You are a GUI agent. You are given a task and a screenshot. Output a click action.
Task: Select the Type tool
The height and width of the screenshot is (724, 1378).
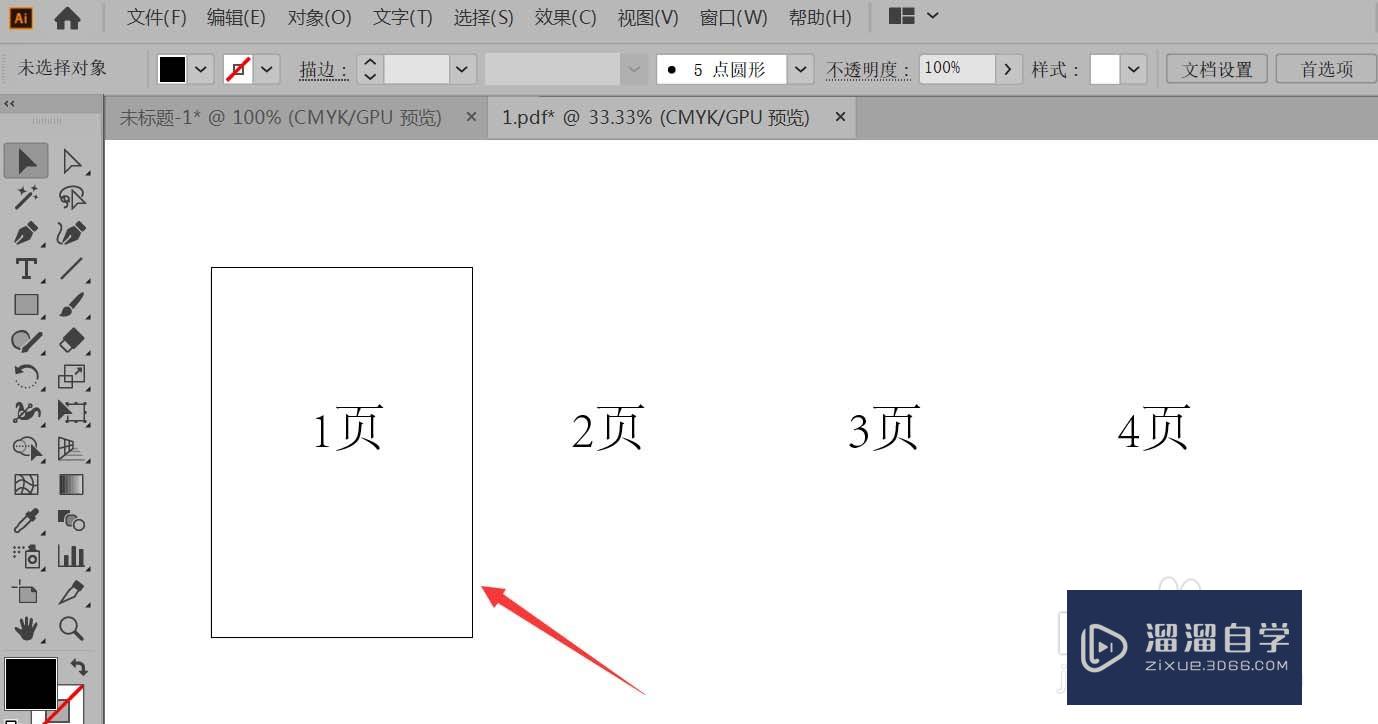[x=26, y=269]
